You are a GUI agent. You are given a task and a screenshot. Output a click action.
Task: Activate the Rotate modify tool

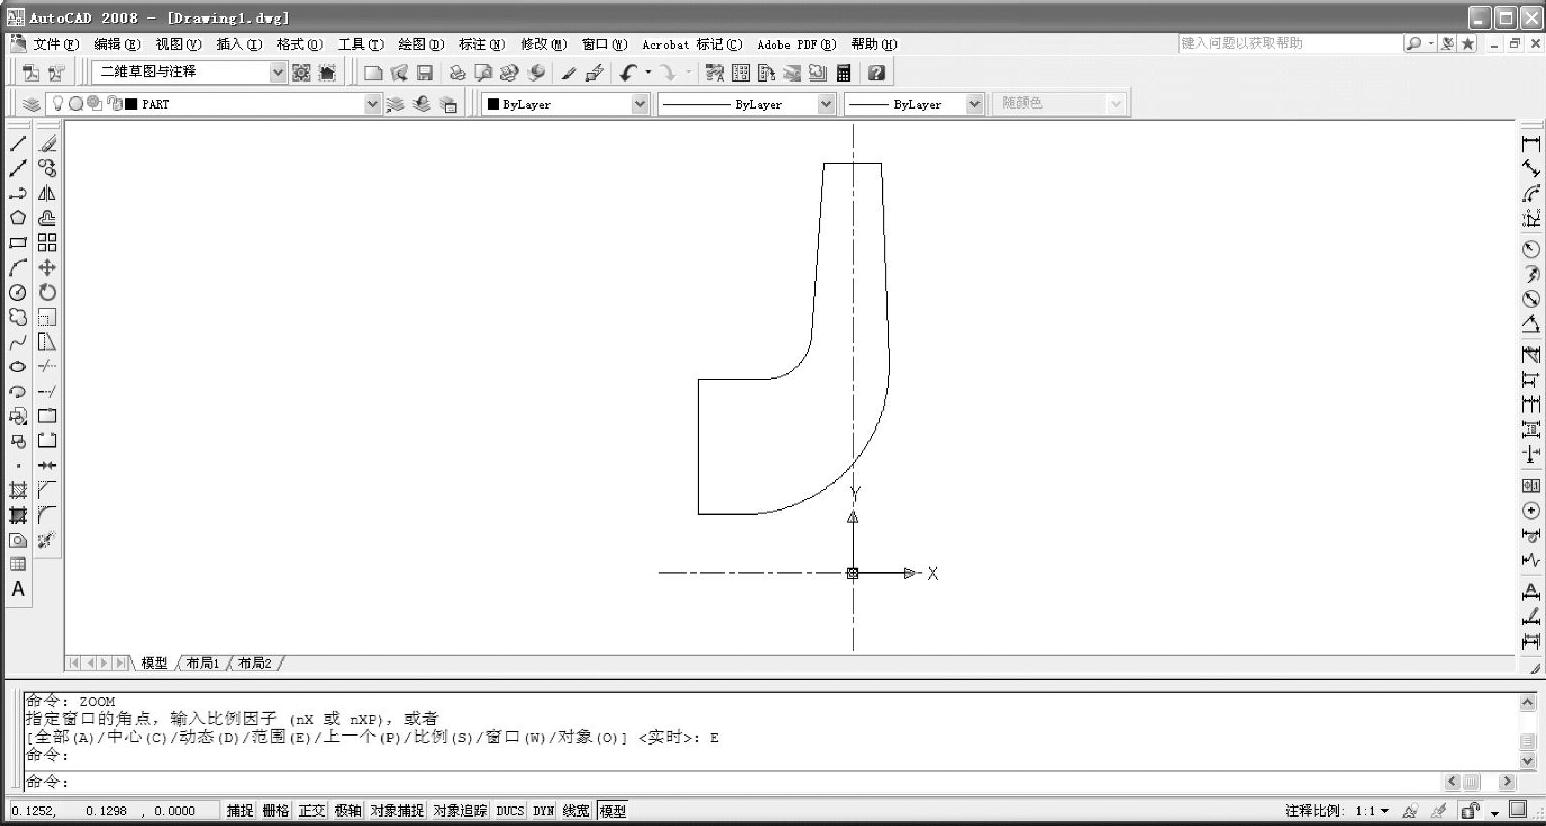coord(47,292)
